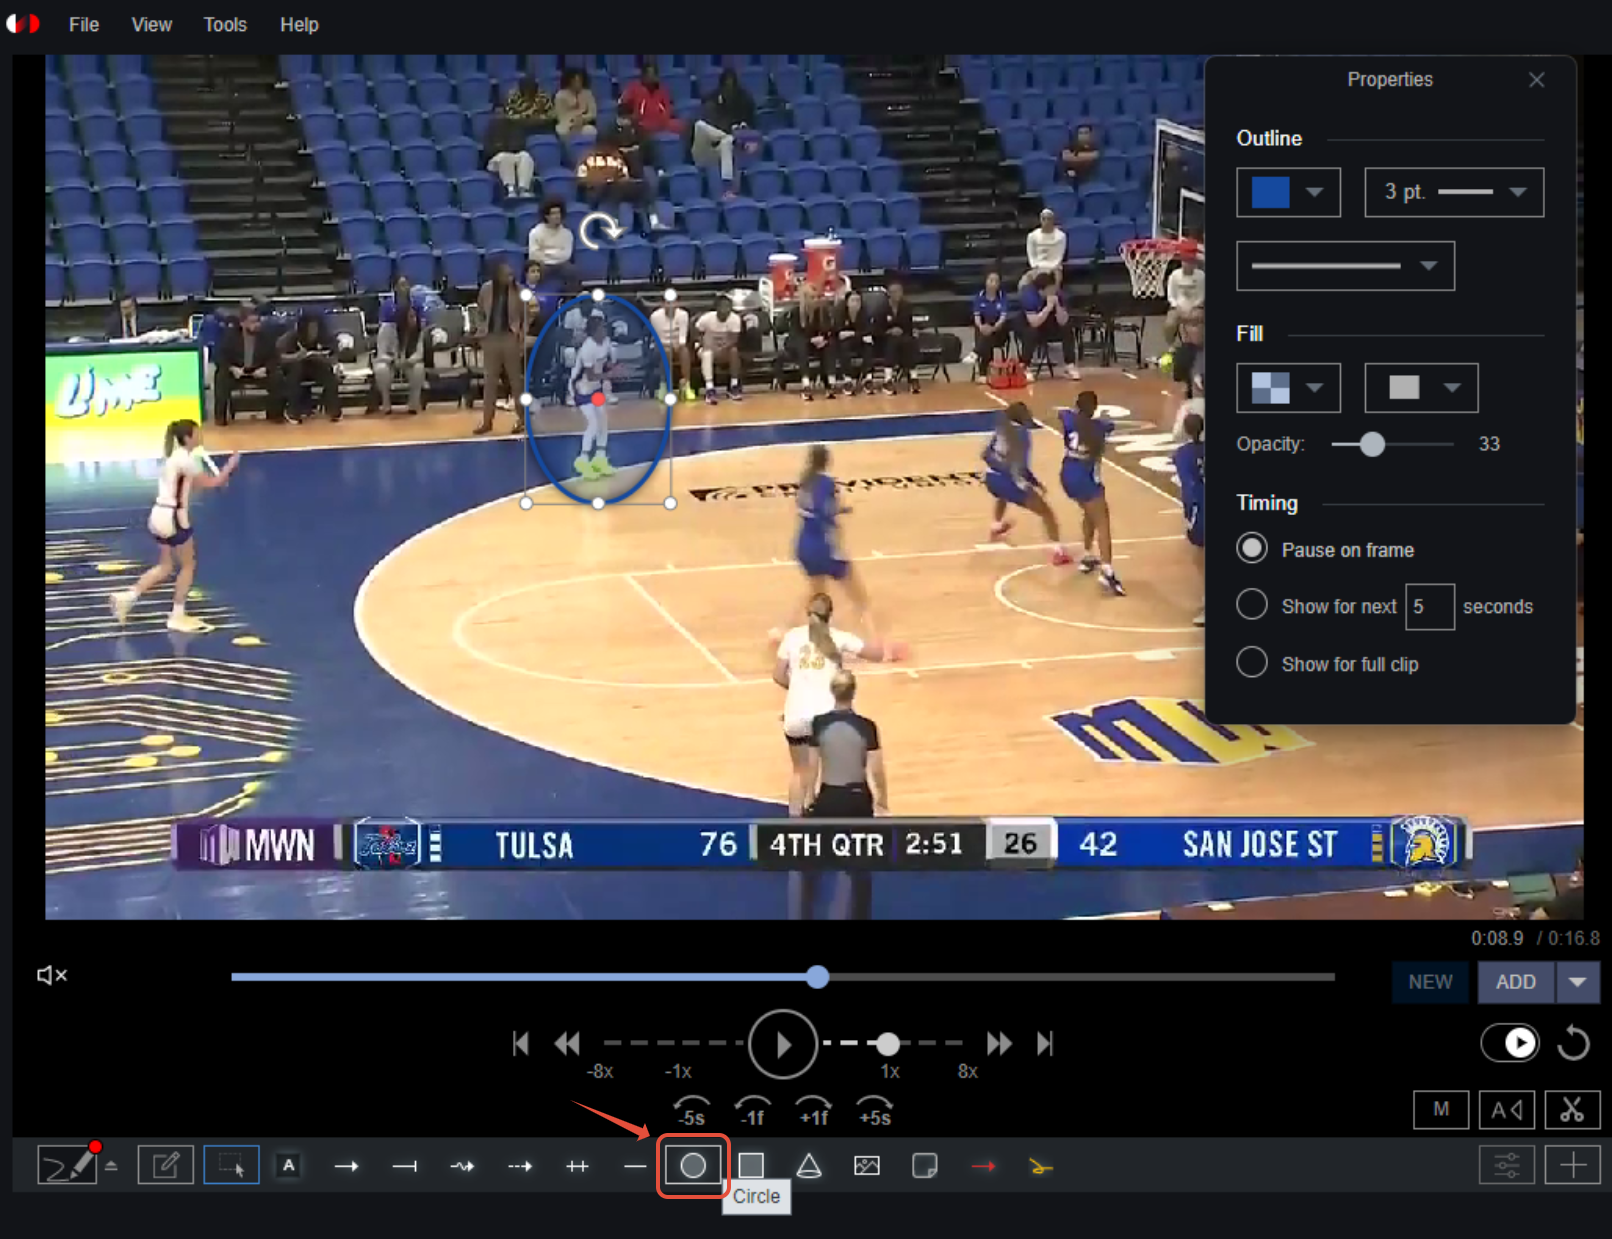The width and height of the screenshot is (1612, 1239).
Task: Pick the sticky note tool
Action: [x=925, y=1165]
